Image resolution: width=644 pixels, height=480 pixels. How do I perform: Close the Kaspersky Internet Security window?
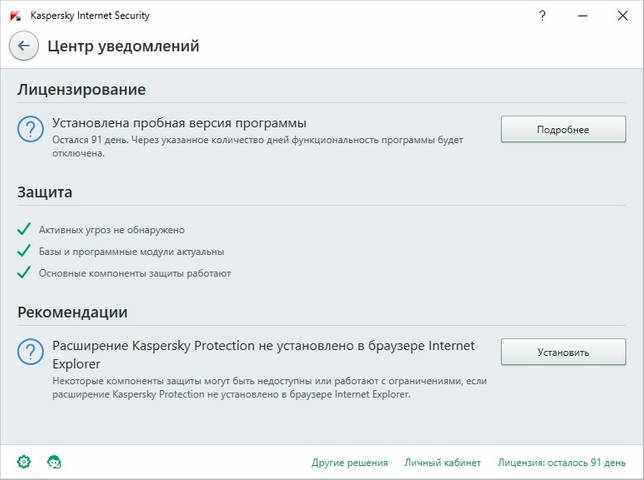[x=623, y=16]
